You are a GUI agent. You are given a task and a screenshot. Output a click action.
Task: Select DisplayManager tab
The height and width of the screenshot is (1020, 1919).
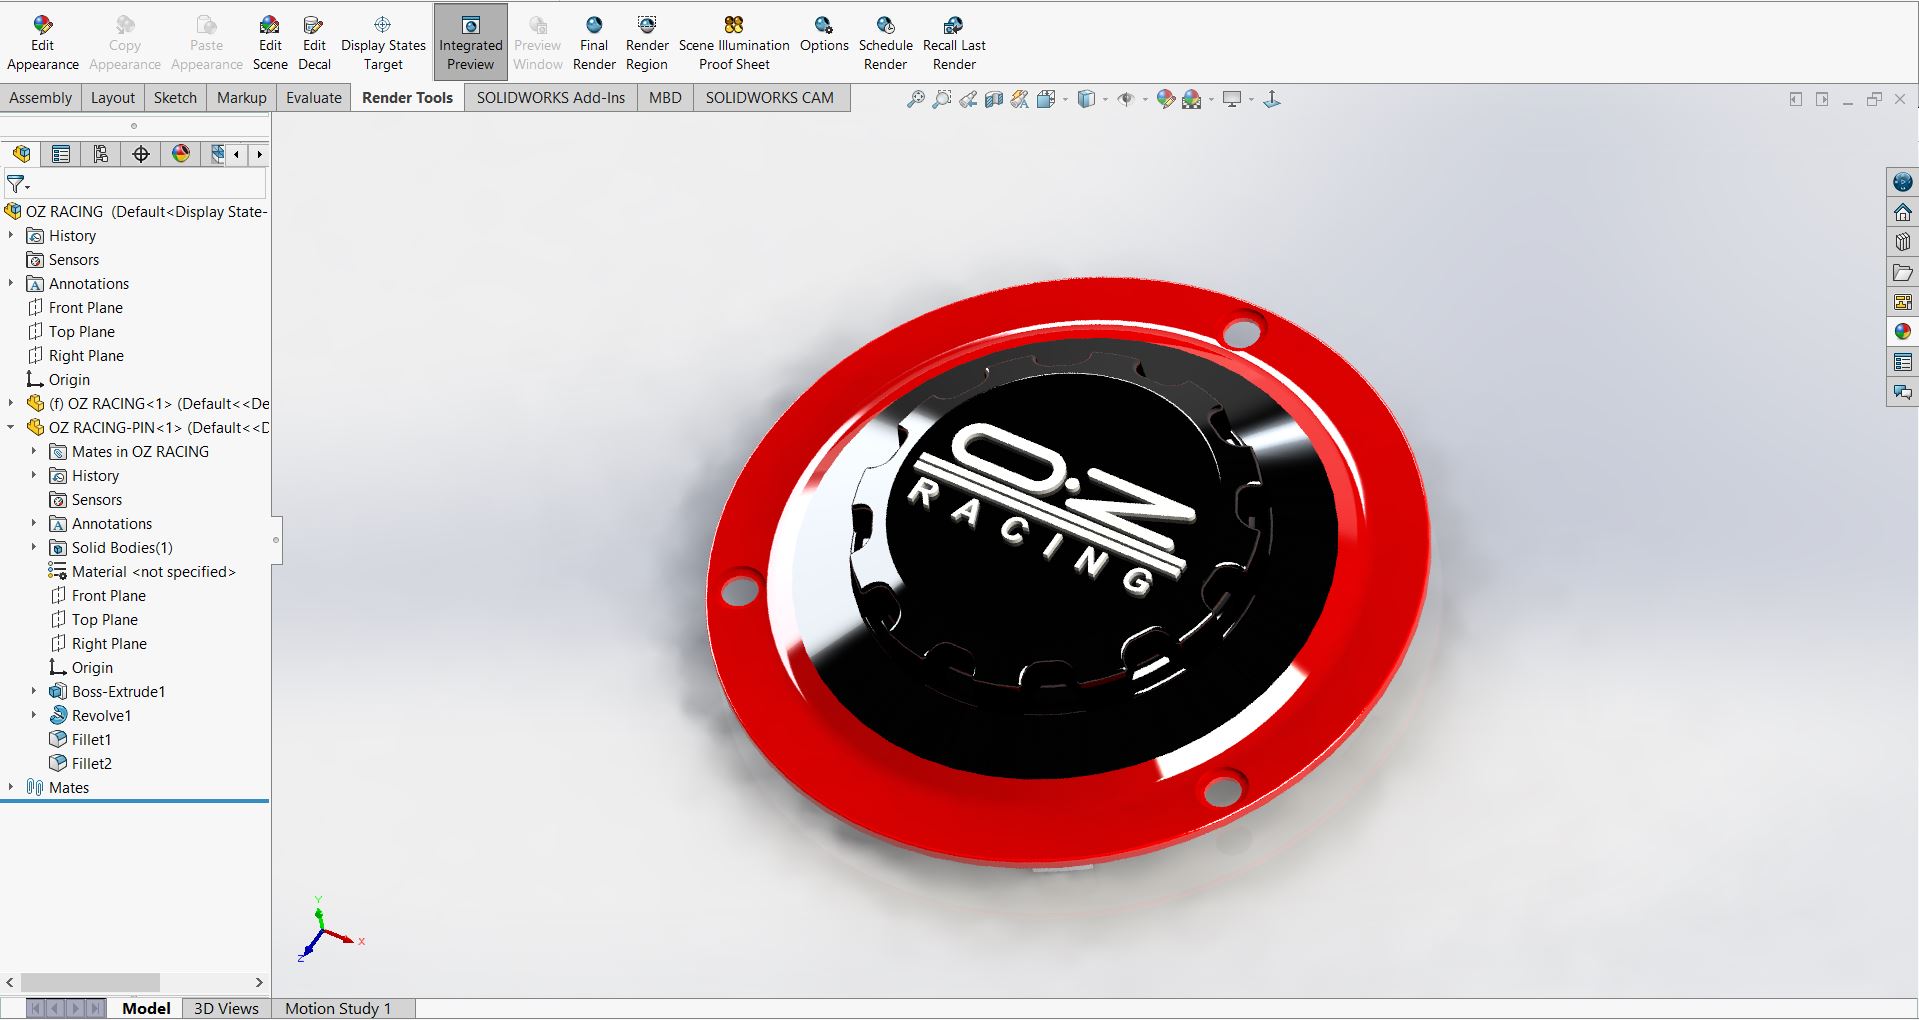click(181, 154)
